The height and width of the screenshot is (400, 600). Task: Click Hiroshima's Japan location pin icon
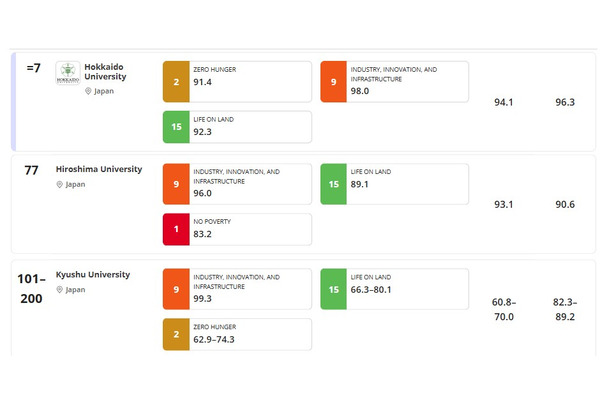[59, 184]
